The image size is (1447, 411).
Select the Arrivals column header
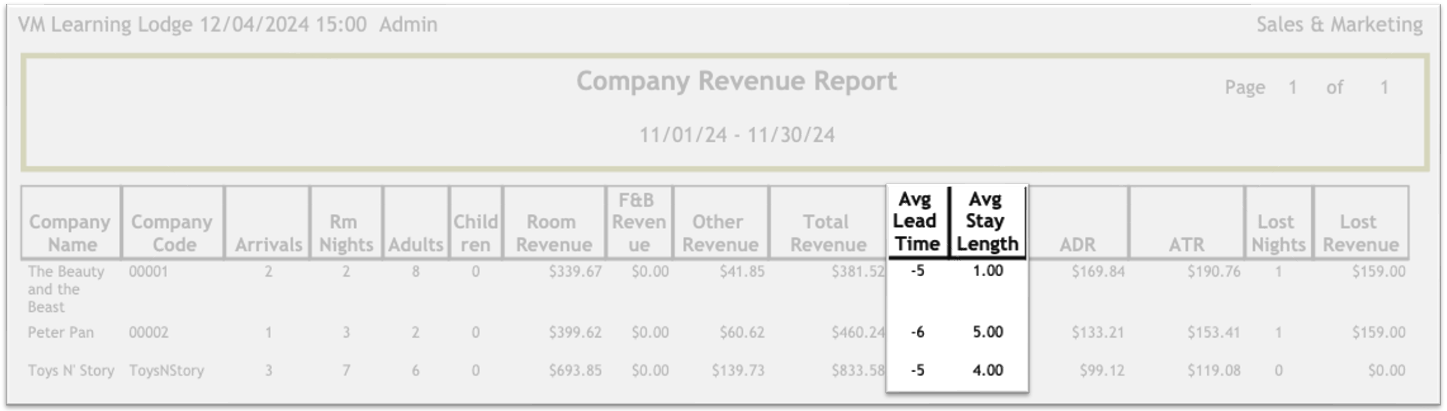(x=269, y=244)
